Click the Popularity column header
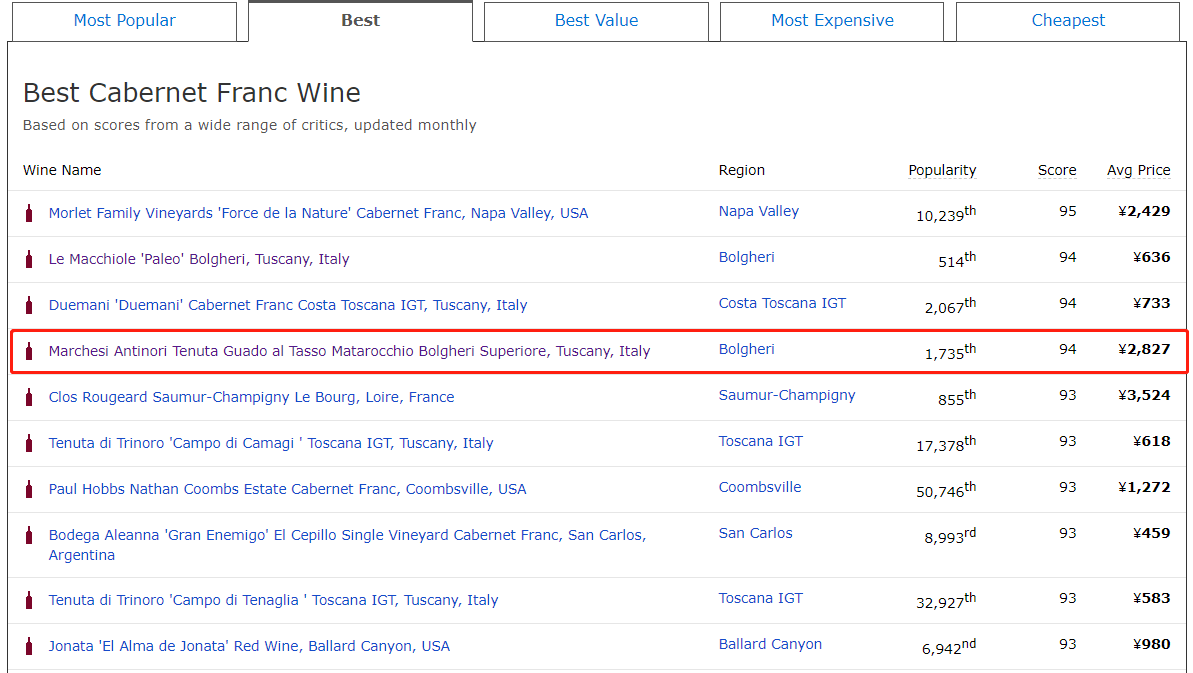The height and width of the screenshot is (673, 1193). [942, 170]
